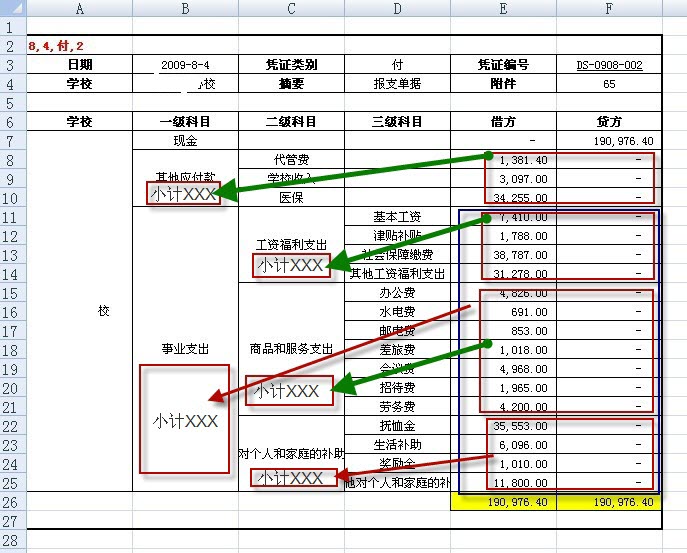
Task: Click the '二级科目' header cell
Action: pos(291,121)
